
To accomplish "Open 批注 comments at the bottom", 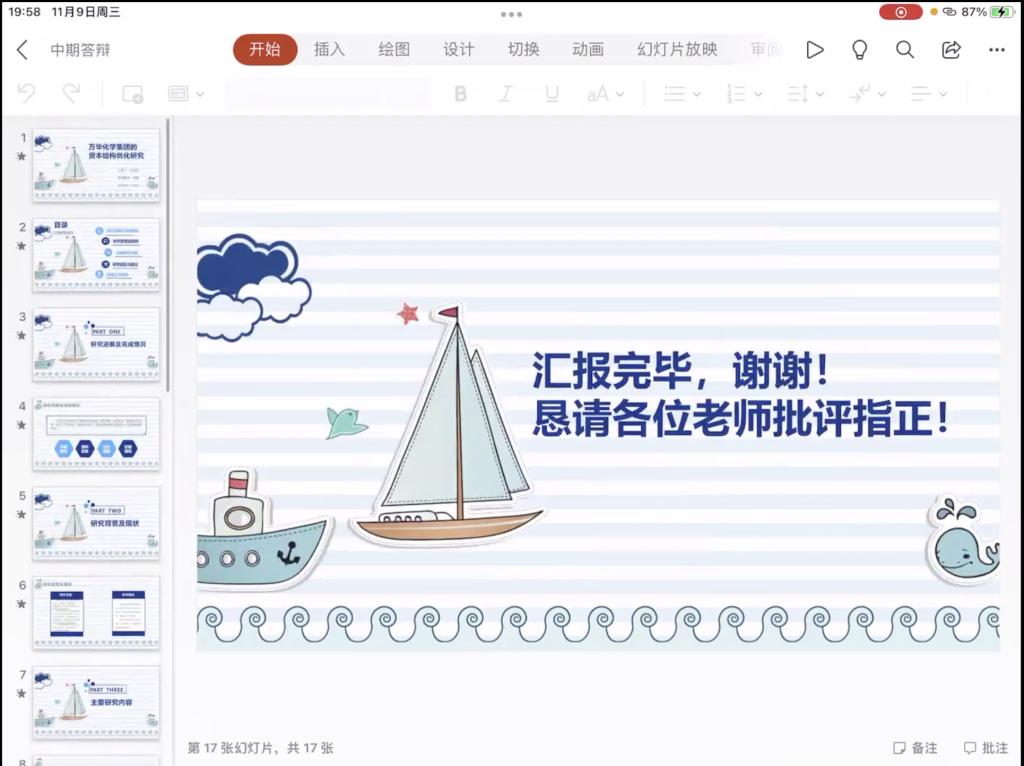I will [986, 748].
